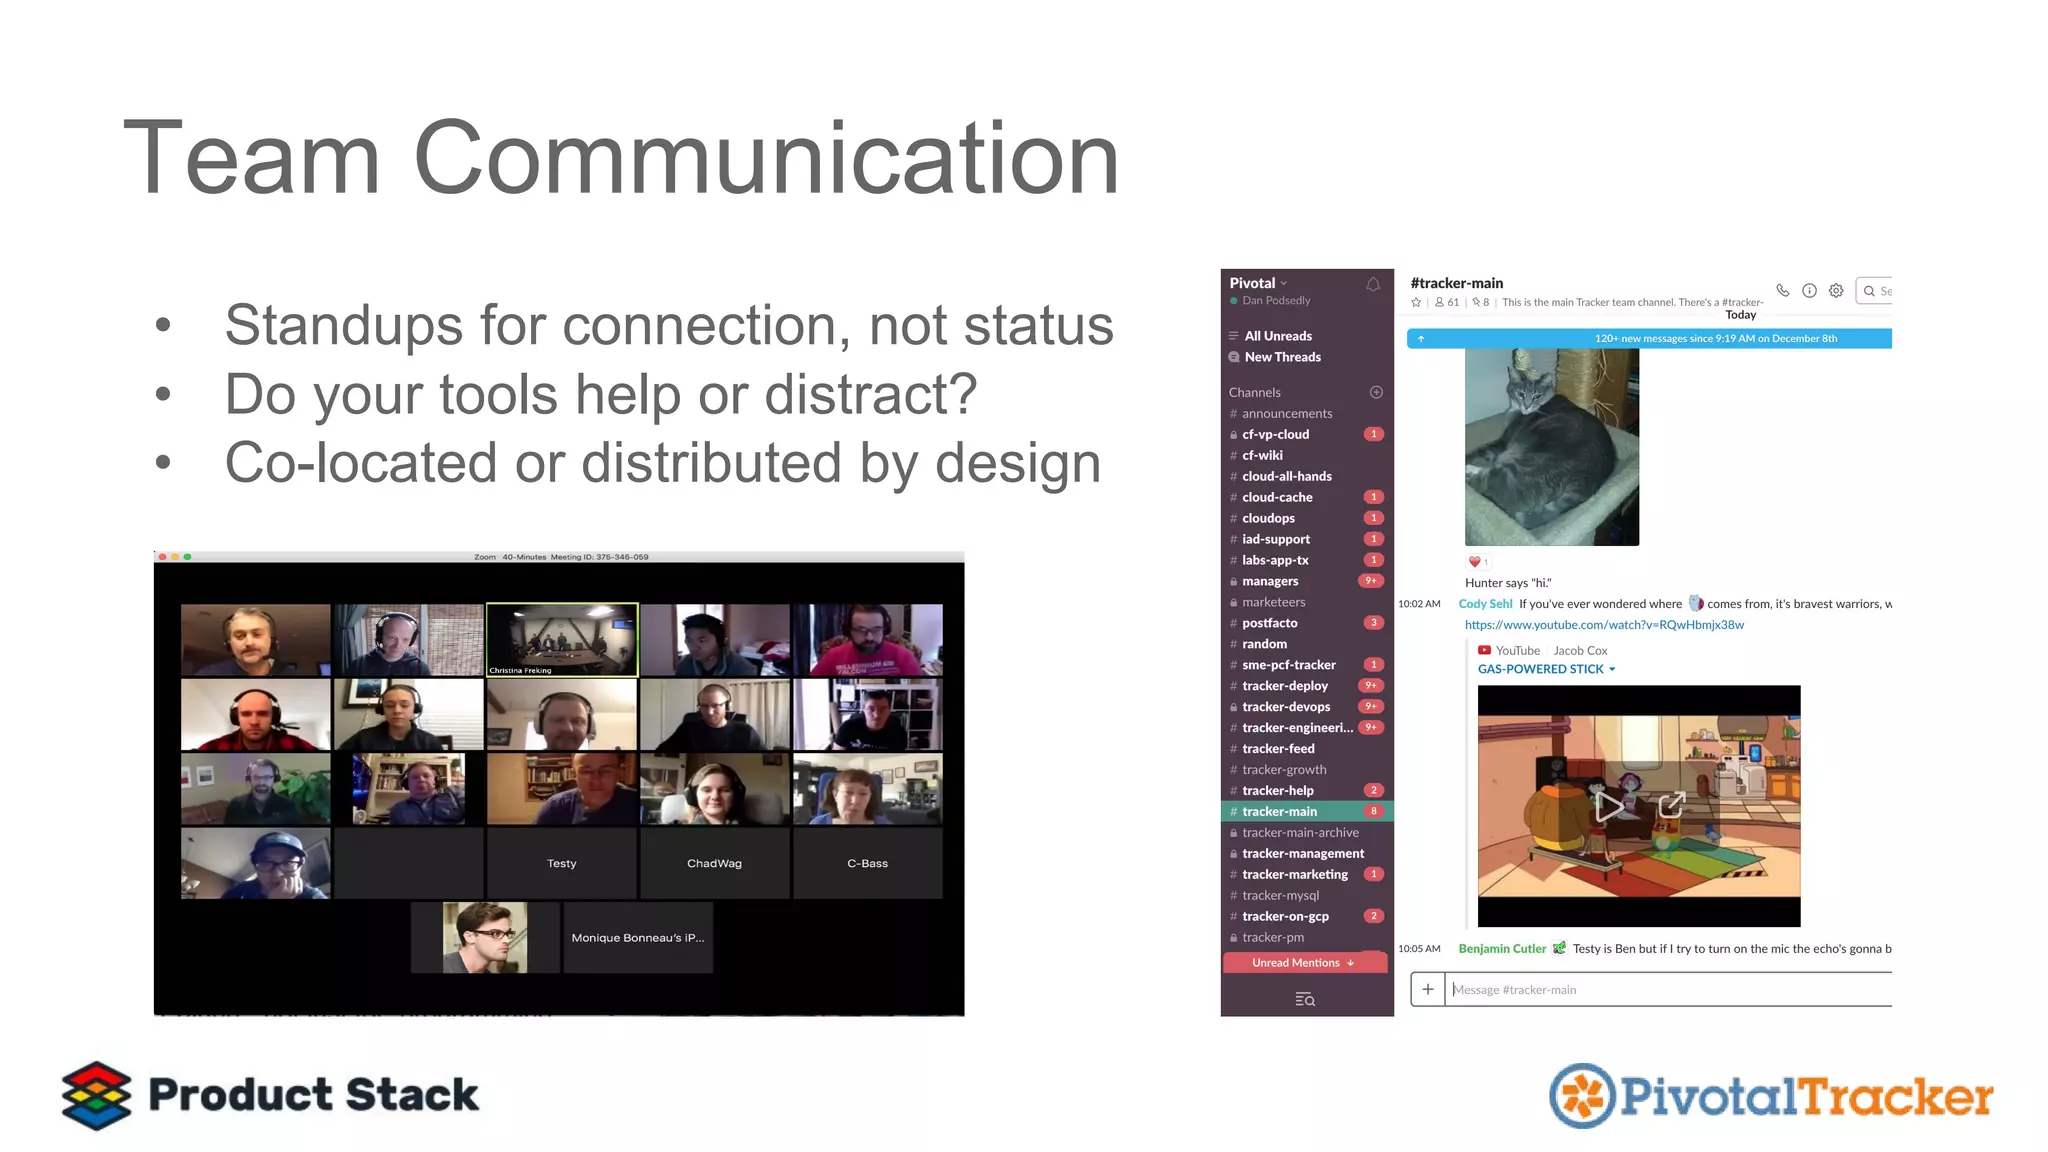
Task: Select Monique Bonneau's iPhone tile in Zoom
Action: coord(638,938)
